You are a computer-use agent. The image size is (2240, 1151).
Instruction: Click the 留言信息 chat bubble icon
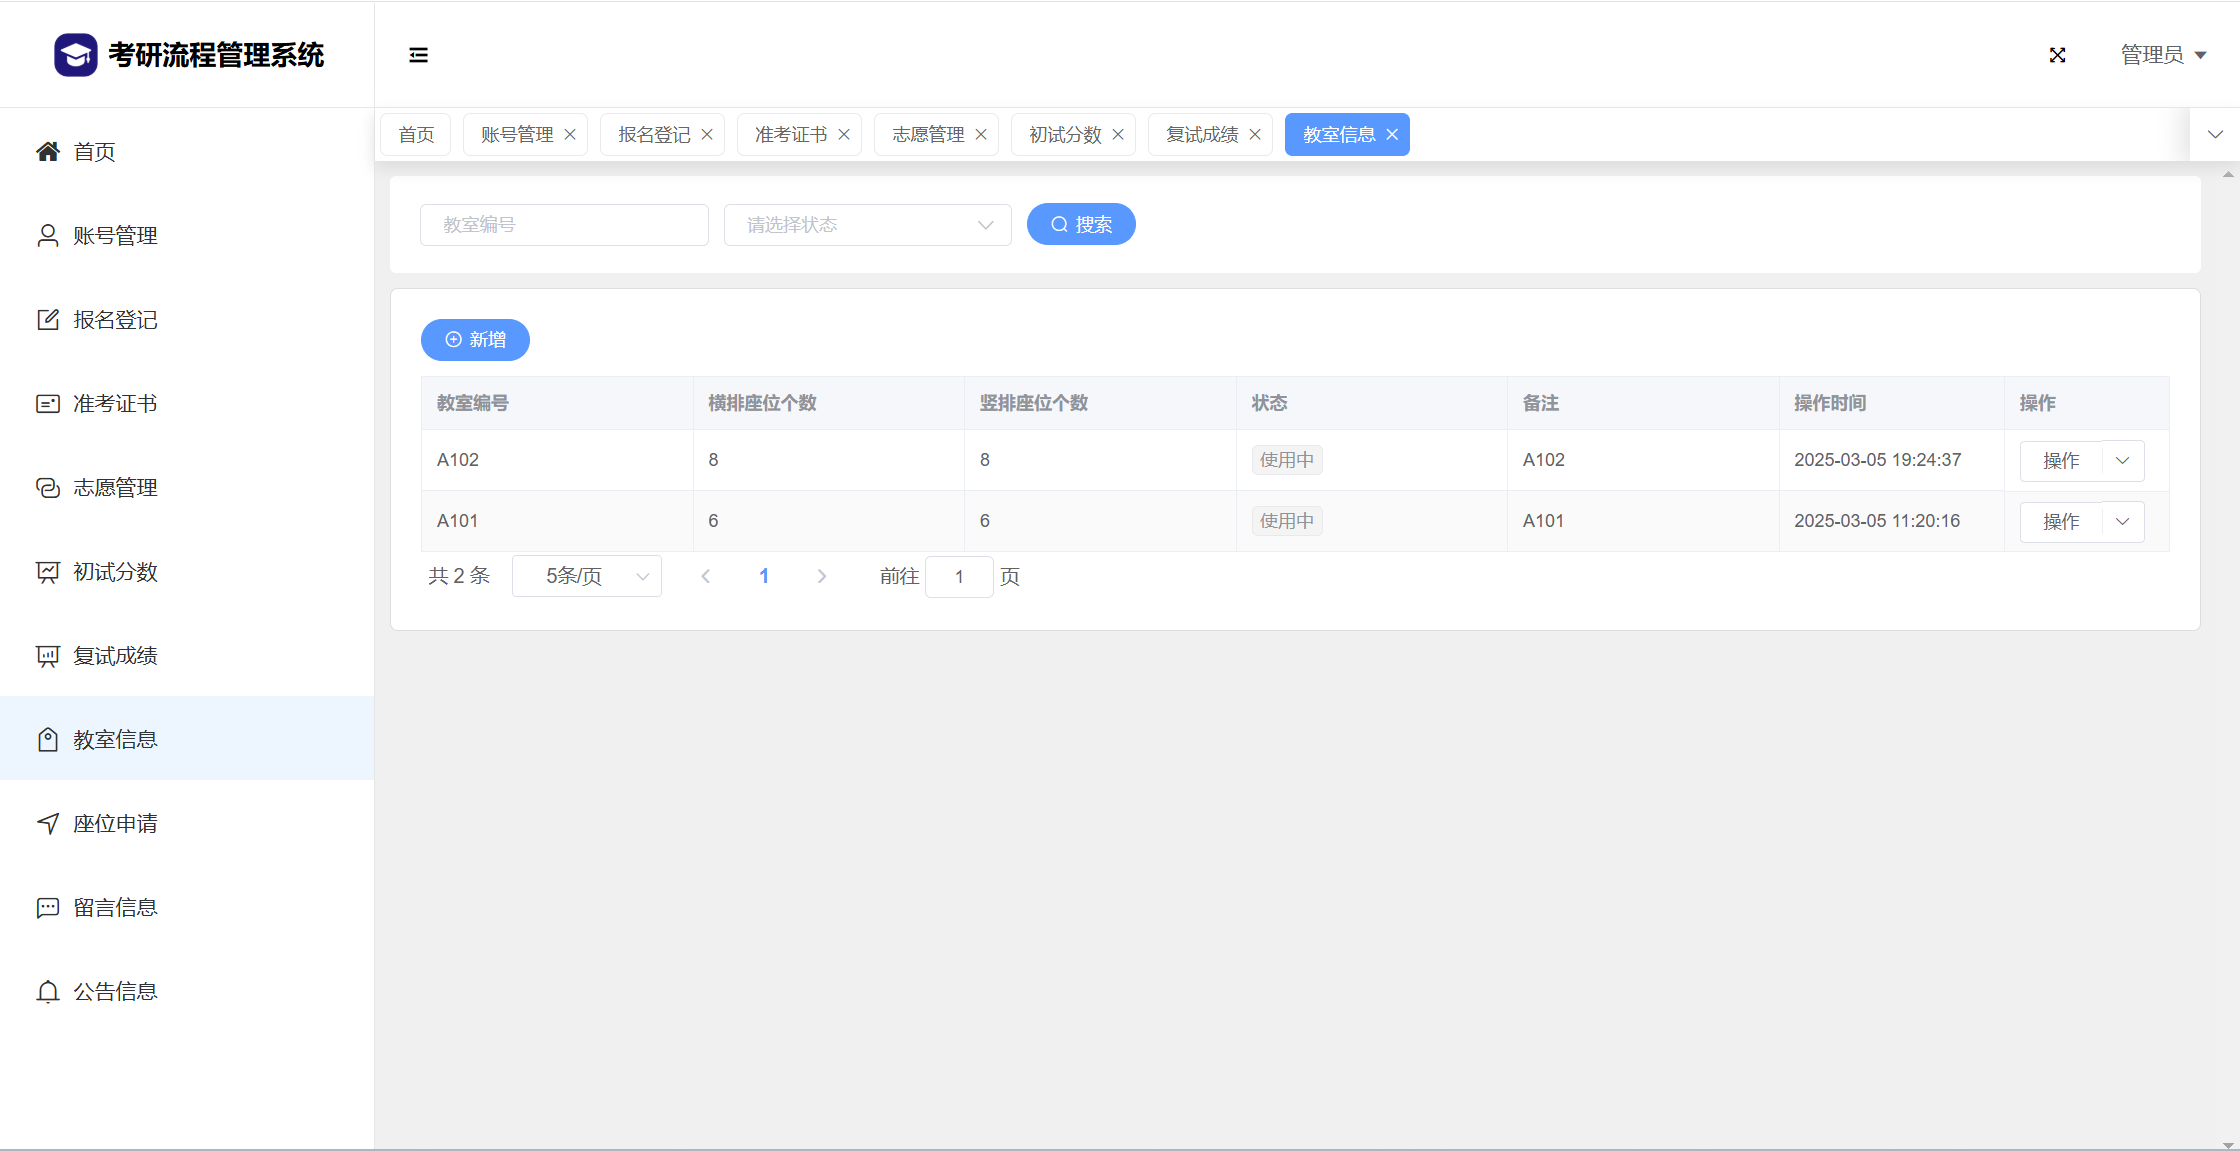[47, 908]
